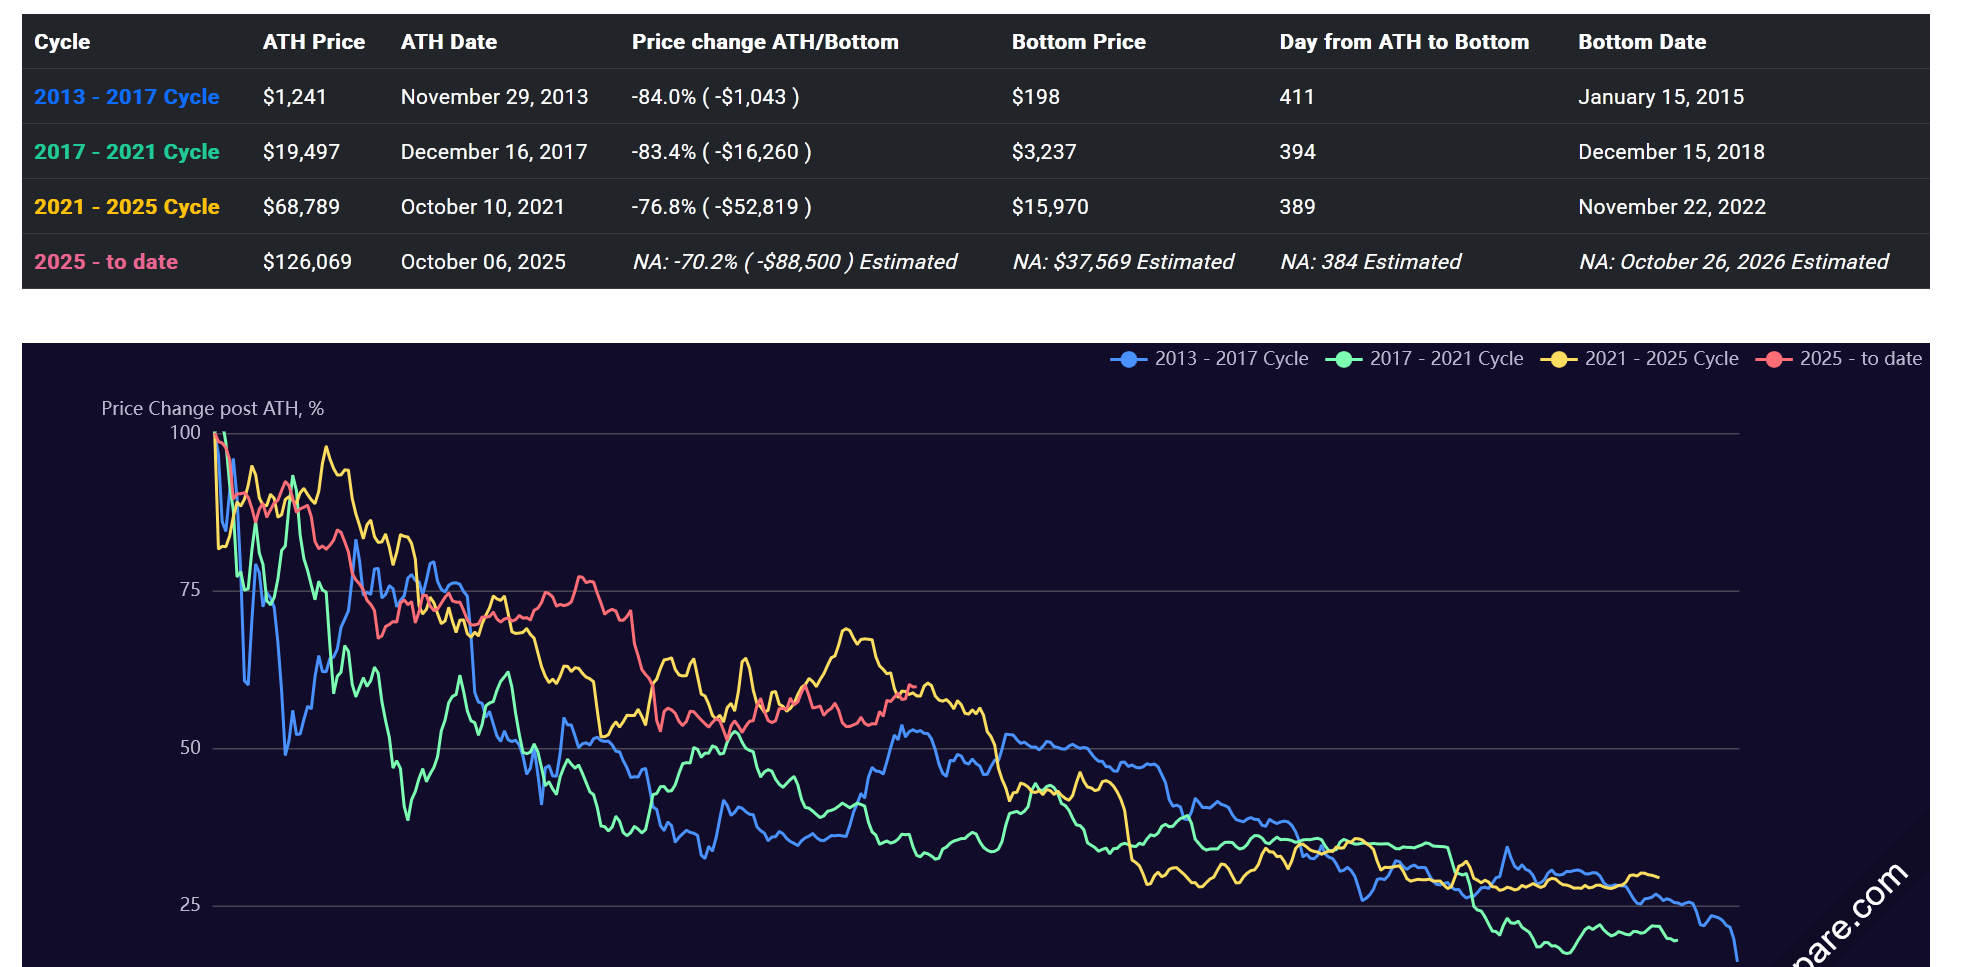Toggle the 2025 - to date legend series
This screenshot has width=1968, height=967.
pyautogui.click(x=1838, y=359)
